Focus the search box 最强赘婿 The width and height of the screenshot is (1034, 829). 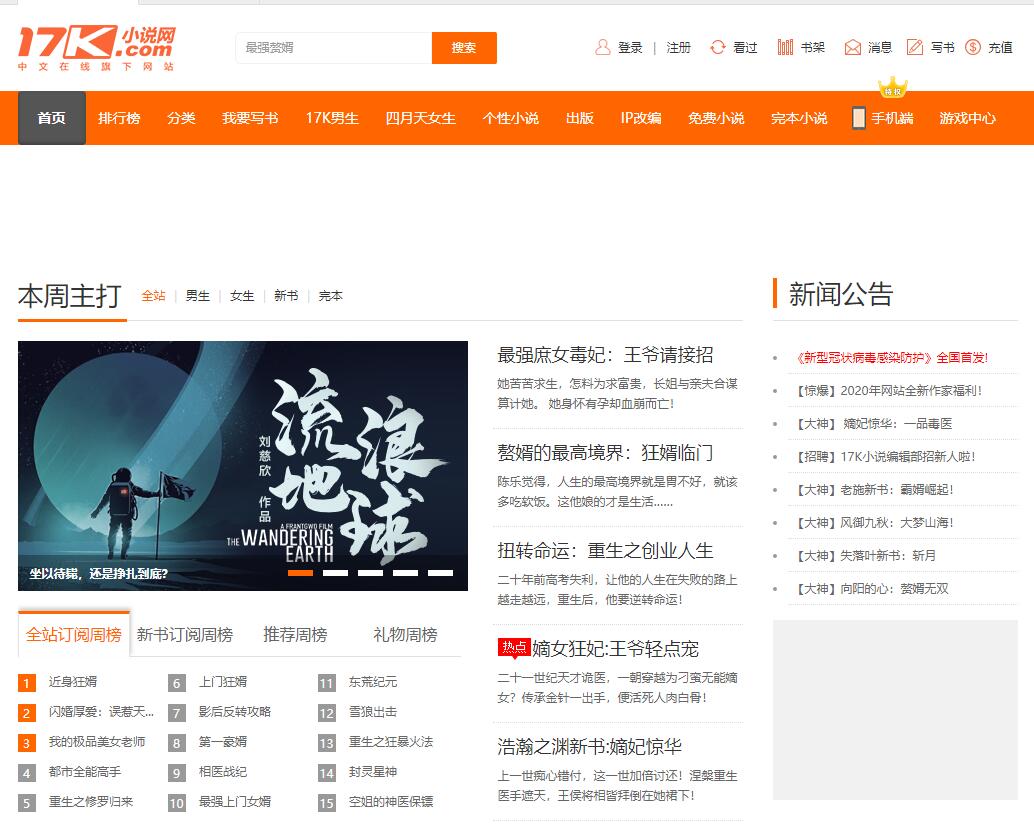[x=334, y=48]
